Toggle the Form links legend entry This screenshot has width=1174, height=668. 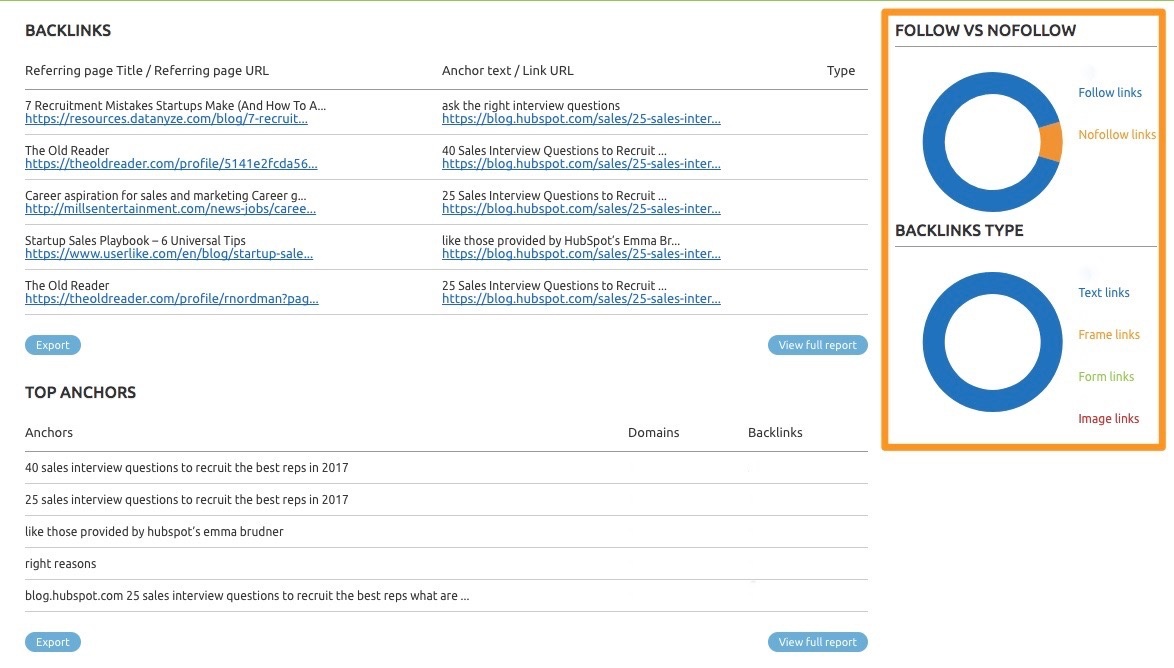click(1106, 377)
